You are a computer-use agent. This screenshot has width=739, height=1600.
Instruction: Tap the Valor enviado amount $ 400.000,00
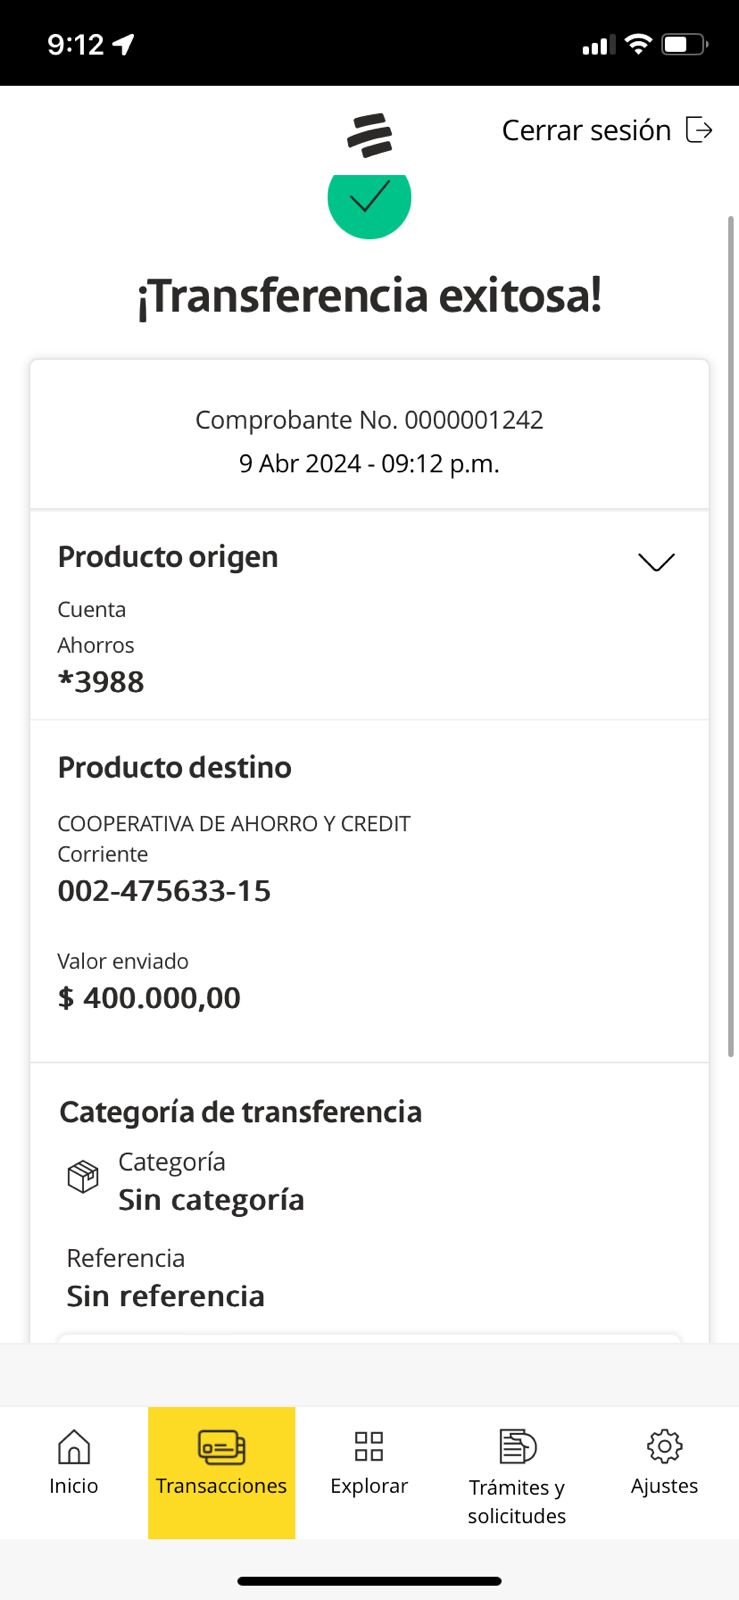(x=150, y=998)
